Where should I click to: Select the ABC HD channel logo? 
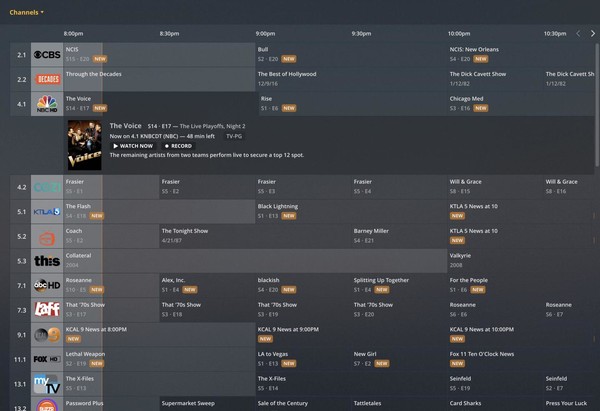point(47,285)
